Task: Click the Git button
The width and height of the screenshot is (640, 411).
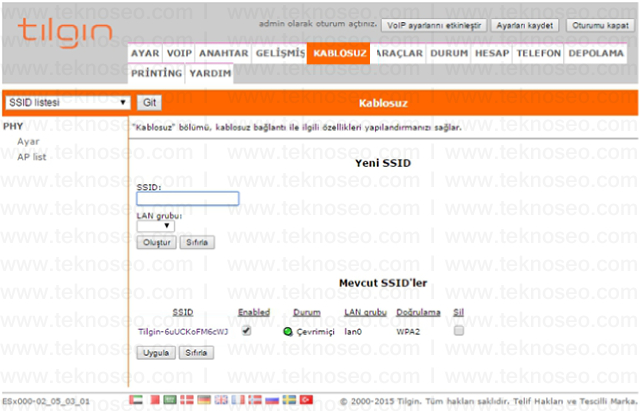Action: (x=149, y=102)
